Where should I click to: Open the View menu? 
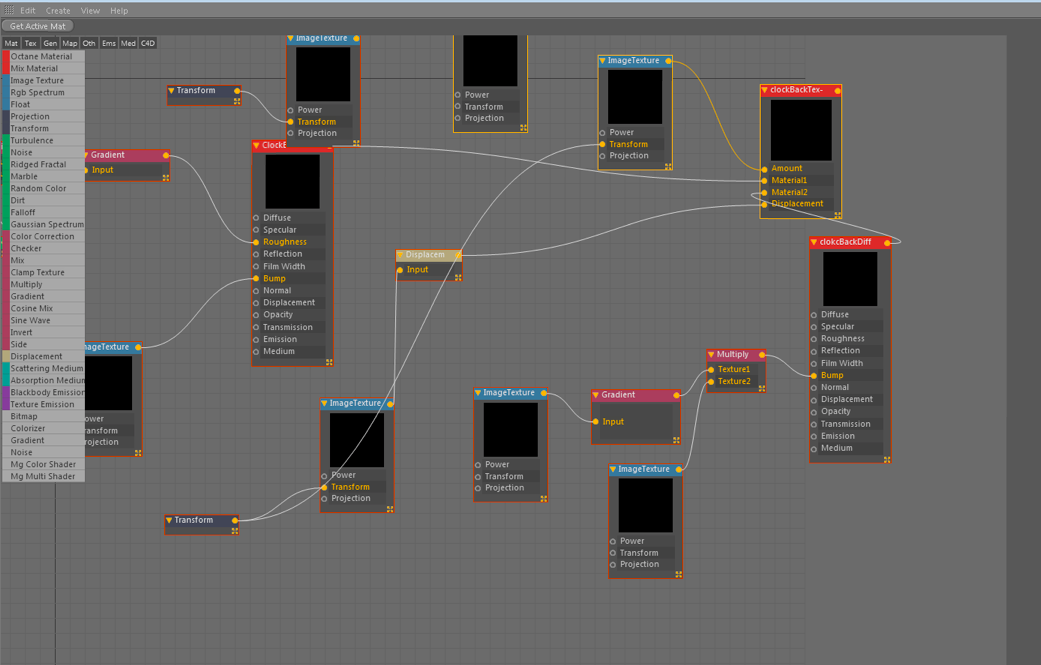tap(90, 11)
